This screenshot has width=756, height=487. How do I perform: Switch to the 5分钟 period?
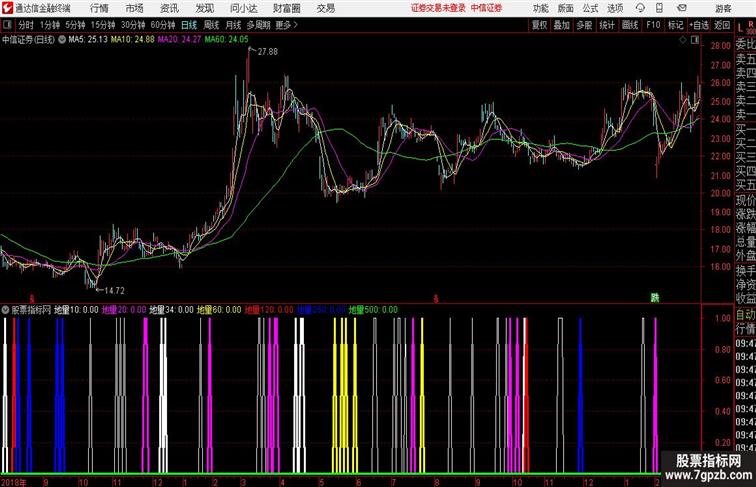click(75, 25)
